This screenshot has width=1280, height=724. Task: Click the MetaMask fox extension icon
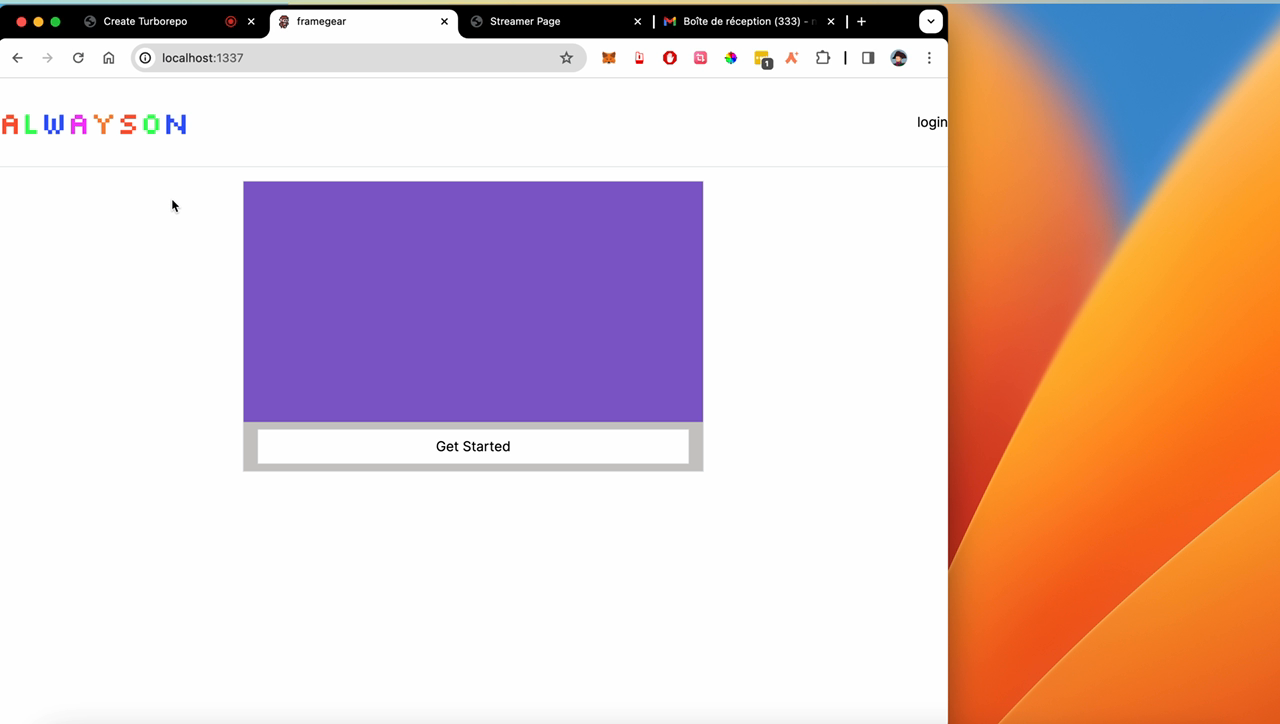tap(608, 58)
